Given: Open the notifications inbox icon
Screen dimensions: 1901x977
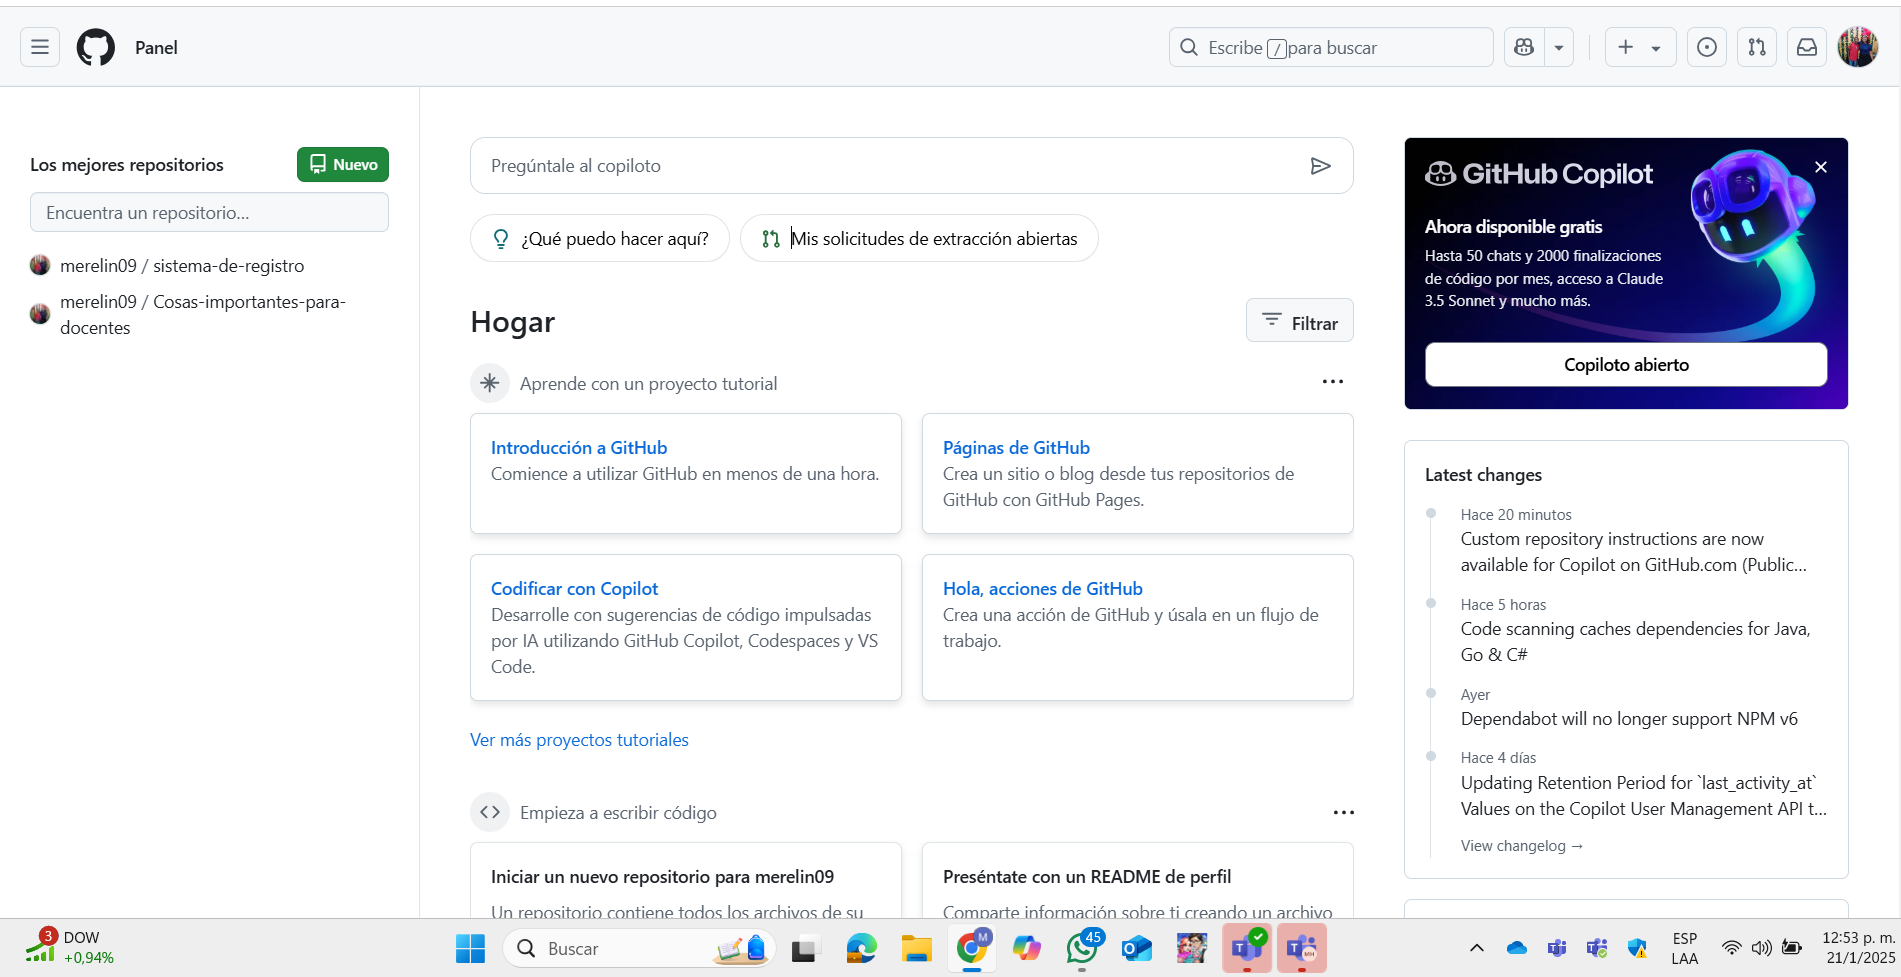Looking at the screenshot, I should 1807,47.
